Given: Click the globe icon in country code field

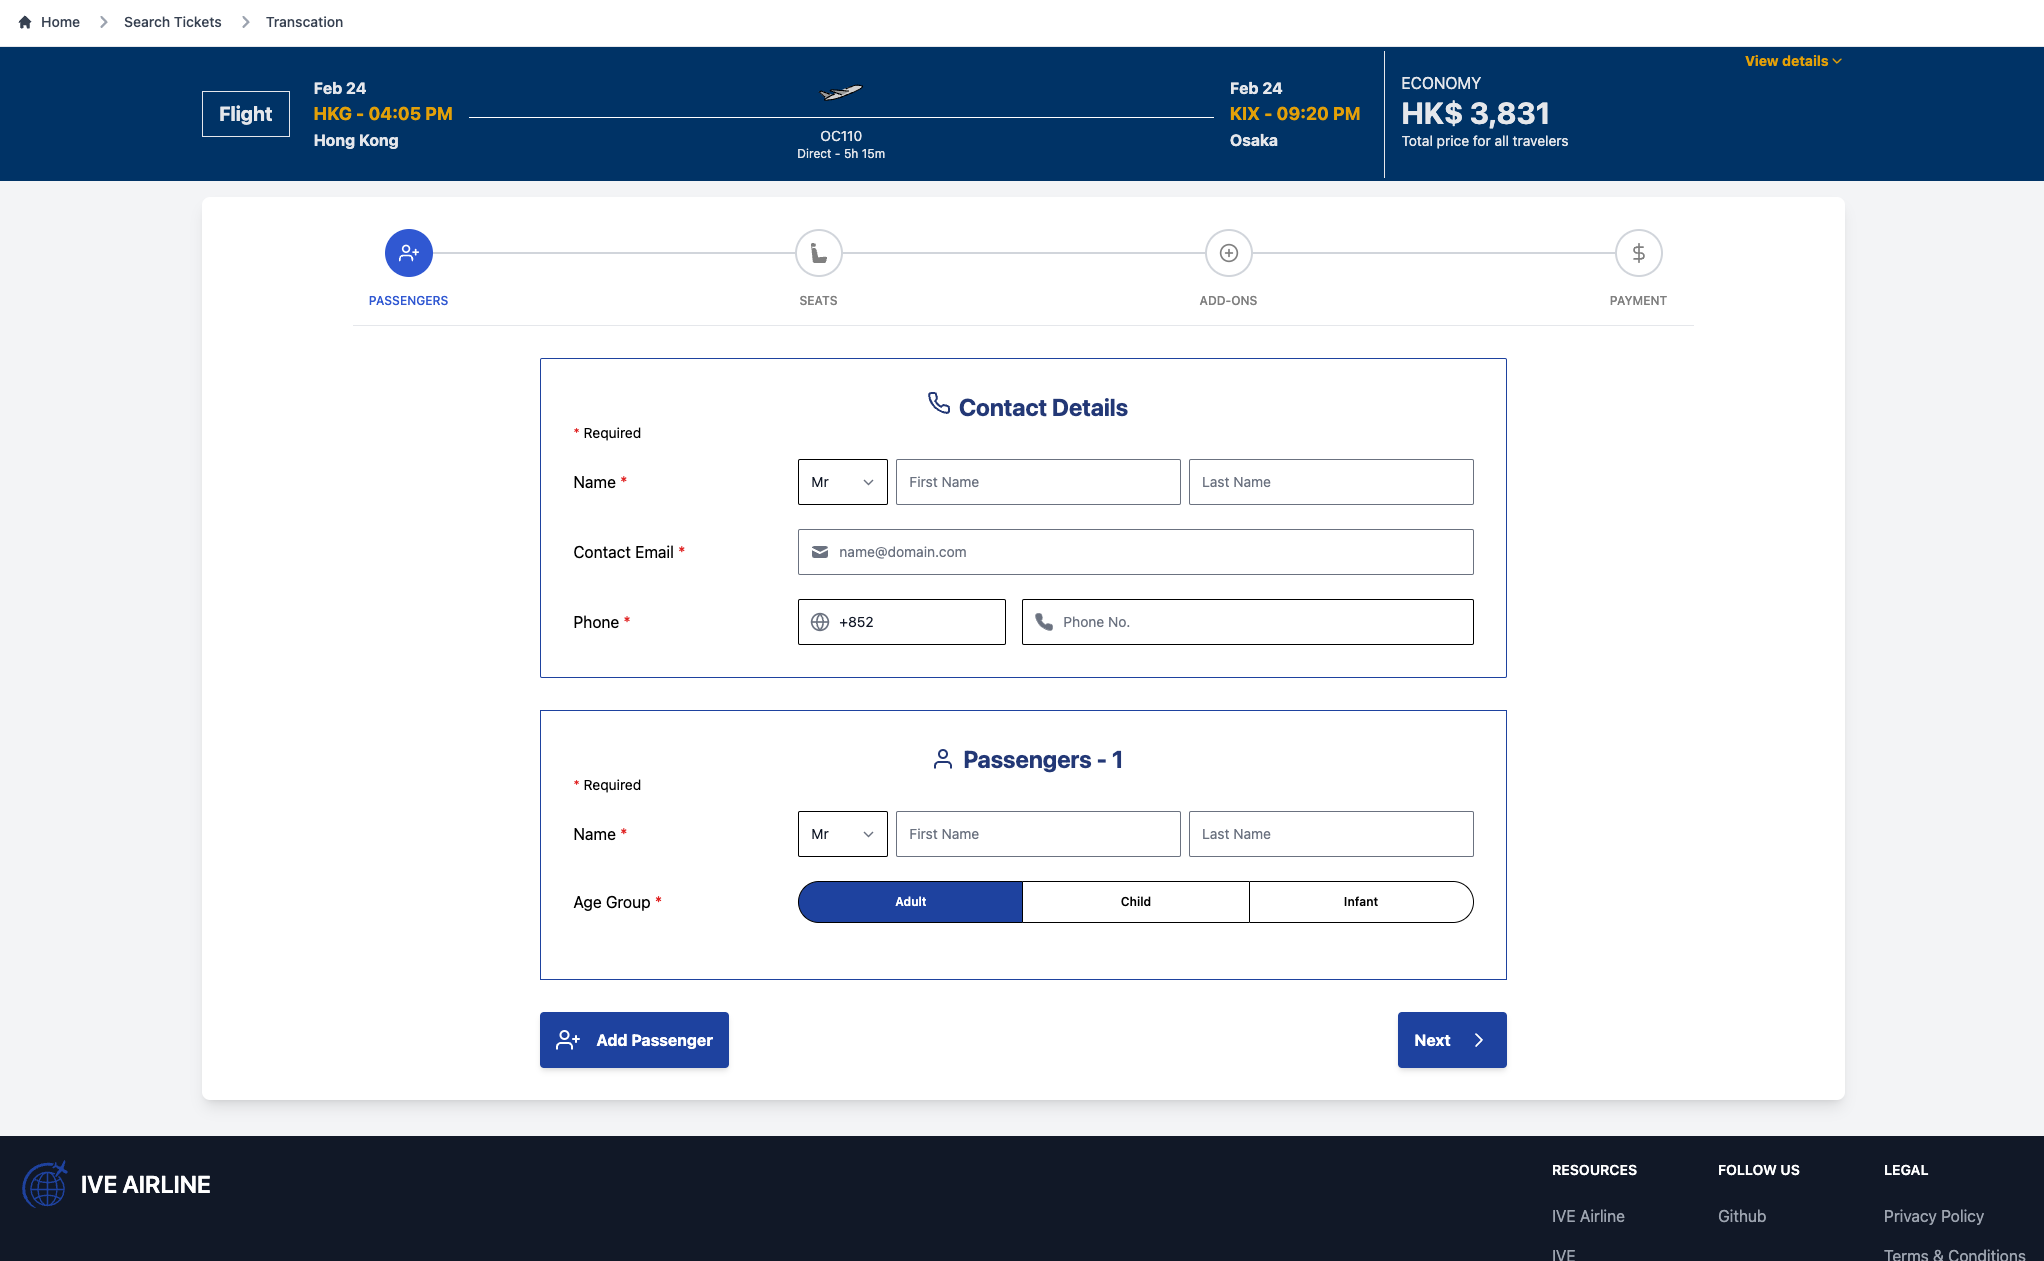Looking at the screenshot, I should click(x=820, y=622).
